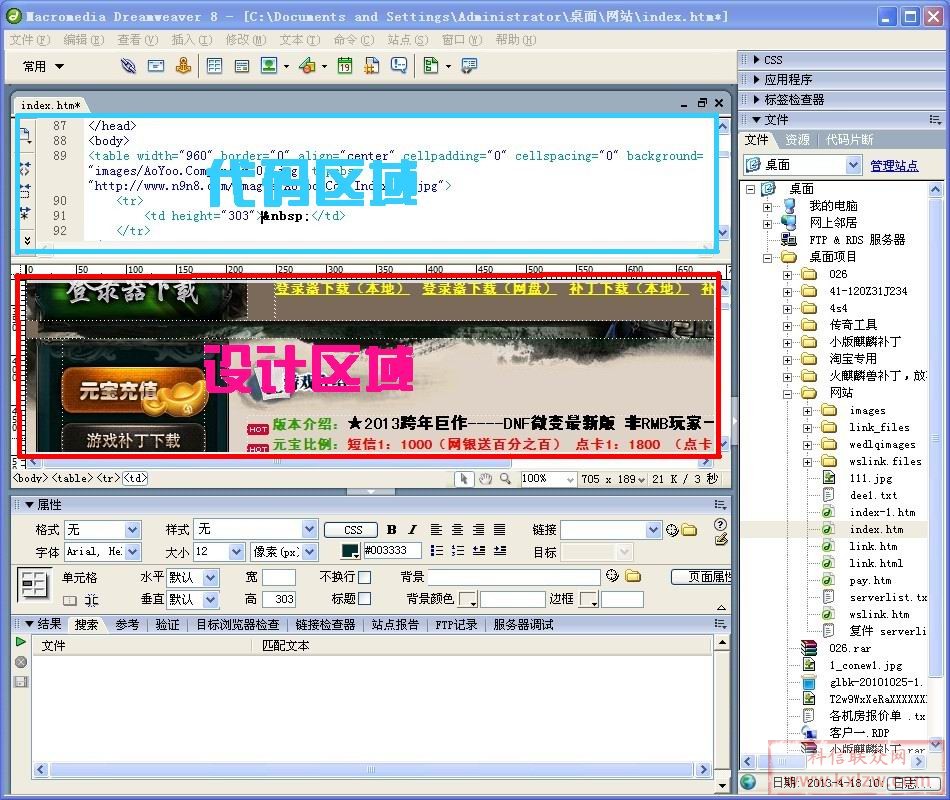This screenshot has width=950, height=800.
Task: Click the Bold formatting button
Action: [391, 530]
